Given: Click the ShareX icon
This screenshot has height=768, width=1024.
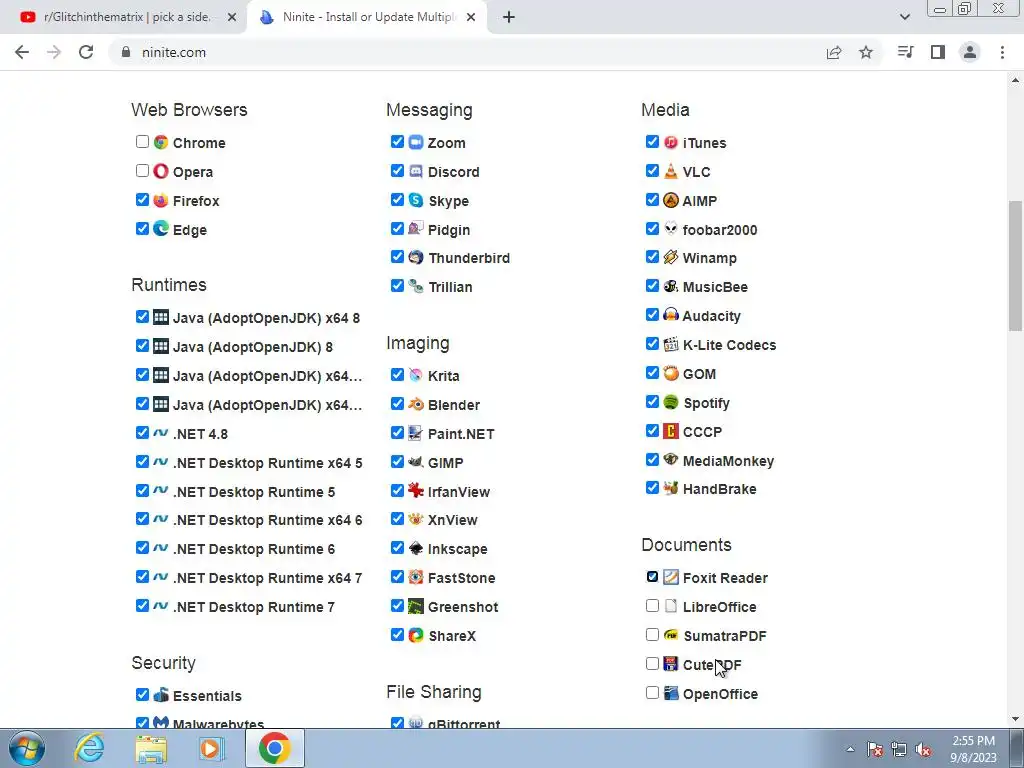Looking at the screenshot, I should [416, 635].
